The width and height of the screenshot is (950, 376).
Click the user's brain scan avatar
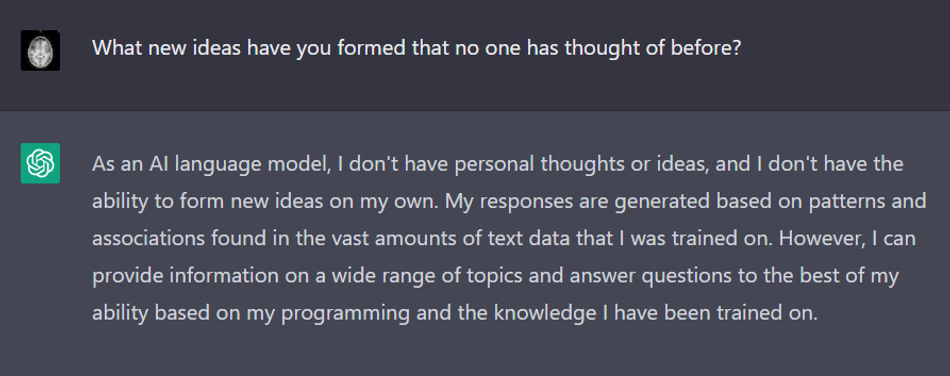pos(40,50)
